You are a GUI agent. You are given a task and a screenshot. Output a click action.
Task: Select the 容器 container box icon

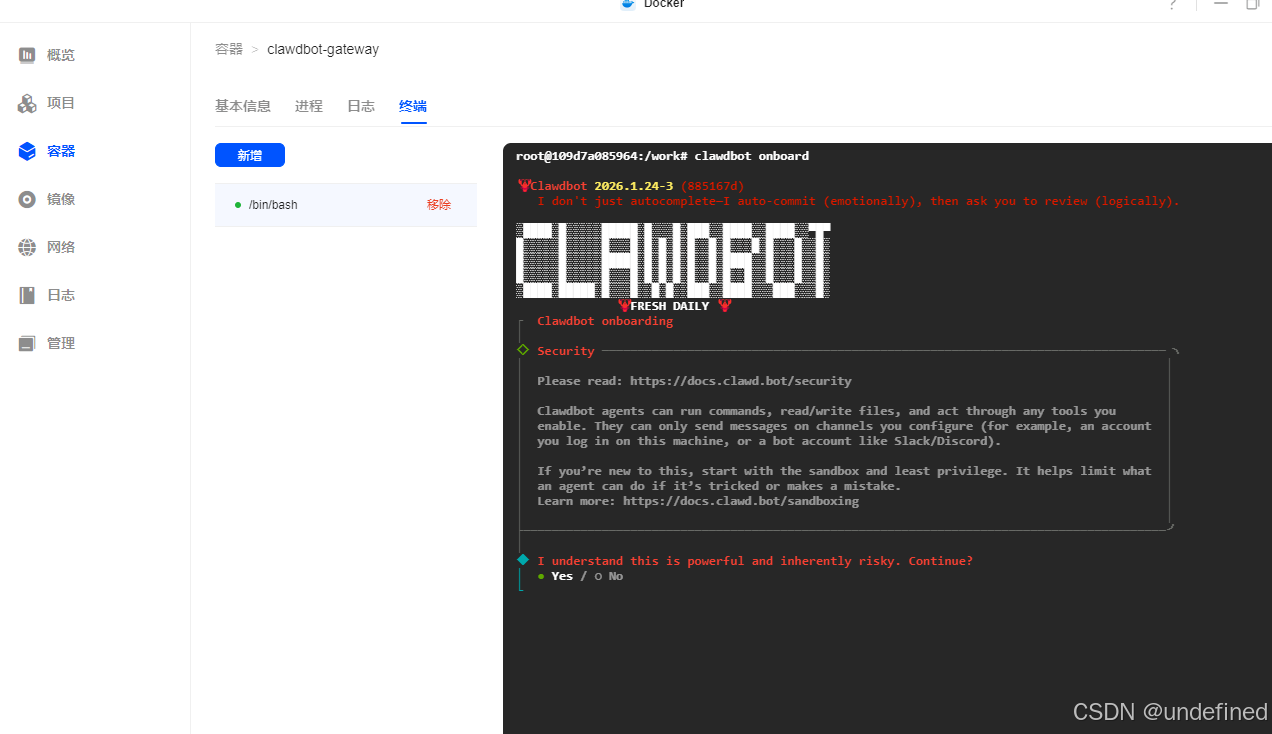(x=27, y=151)
